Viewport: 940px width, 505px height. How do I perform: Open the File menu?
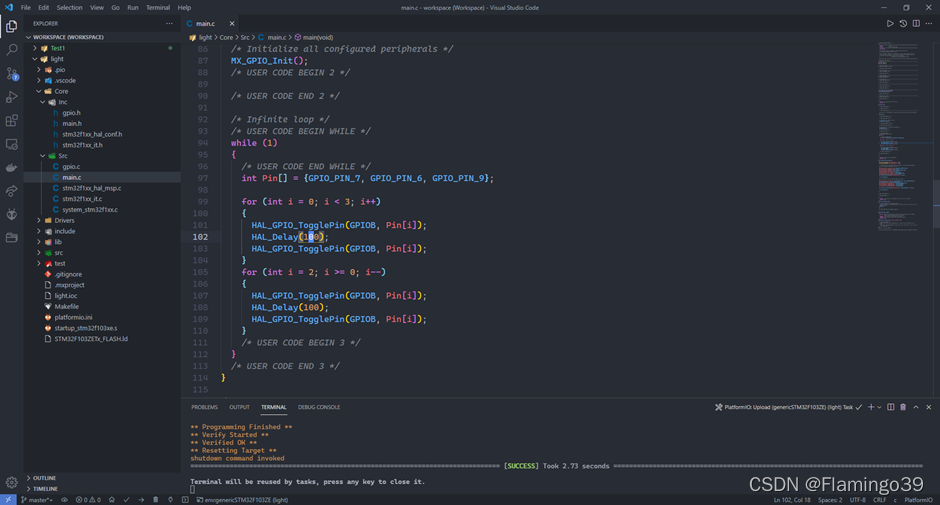pyautogui.click(x=26, y=8)
